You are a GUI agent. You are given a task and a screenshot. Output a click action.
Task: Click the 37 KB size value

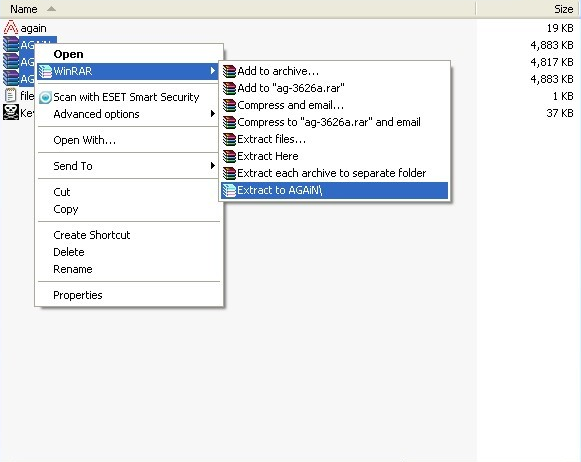560,113
